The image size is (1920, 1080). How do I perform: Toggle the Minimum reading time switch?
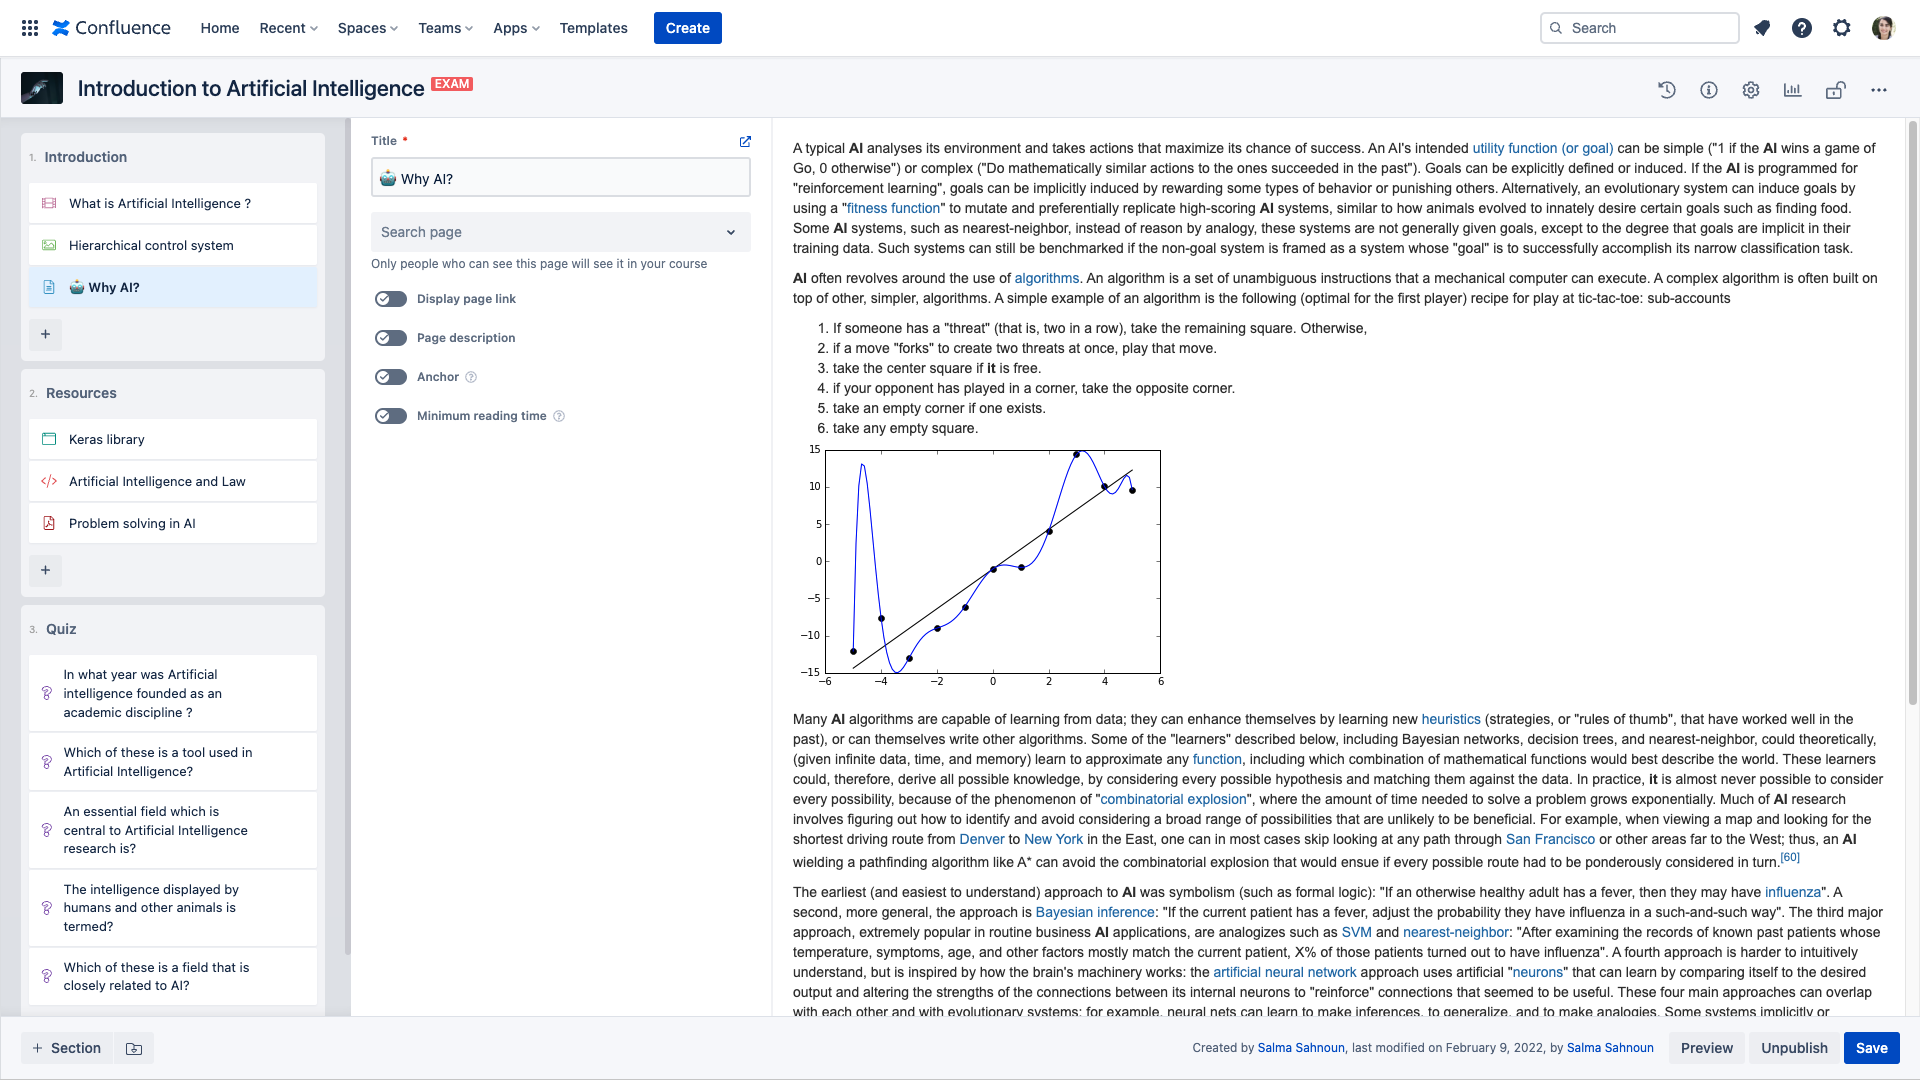(391, 416)
